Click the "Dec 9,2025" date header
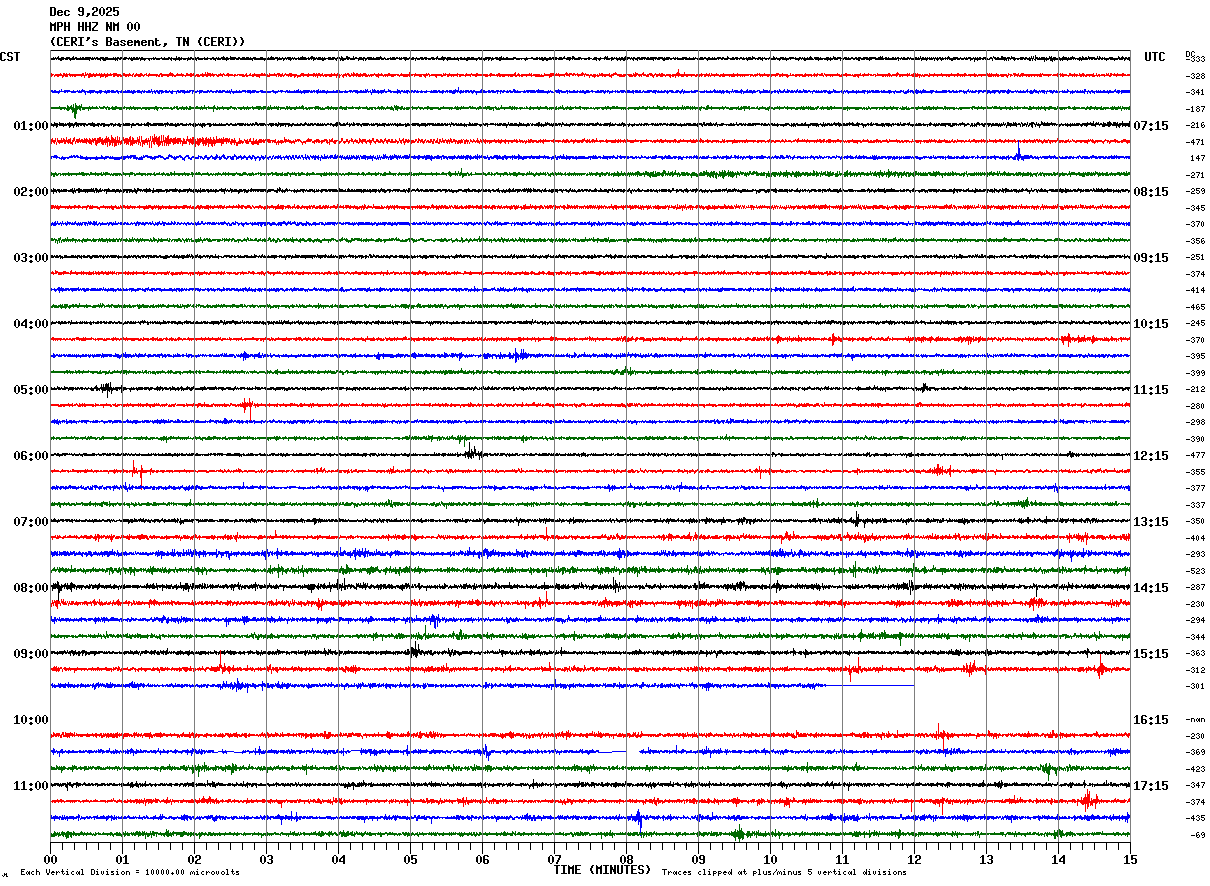The height and width of the screenshot is (886, 1210). pos(84,12)
